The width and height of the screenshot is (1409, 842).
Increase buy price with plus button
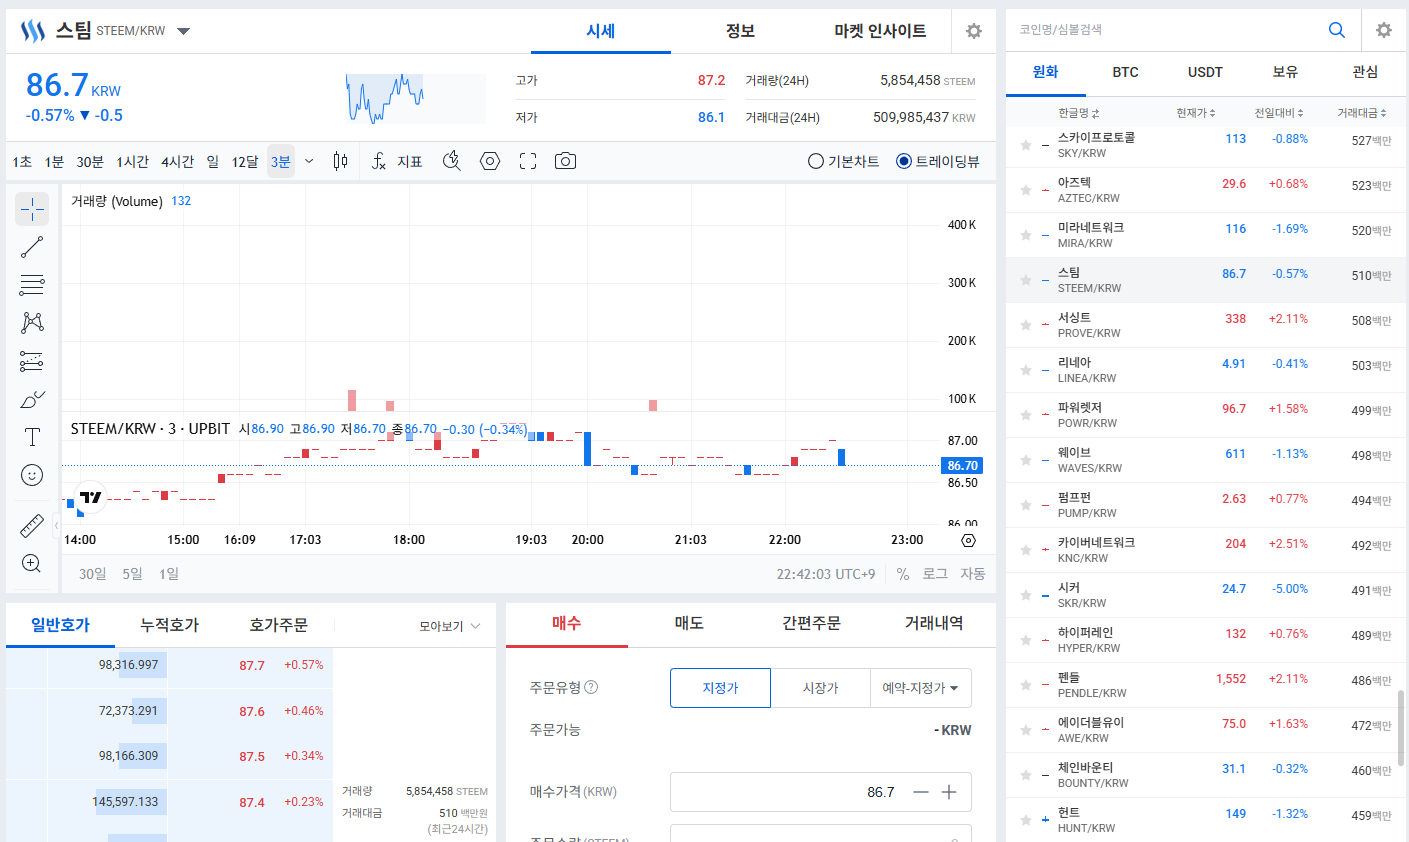point(949,792)
